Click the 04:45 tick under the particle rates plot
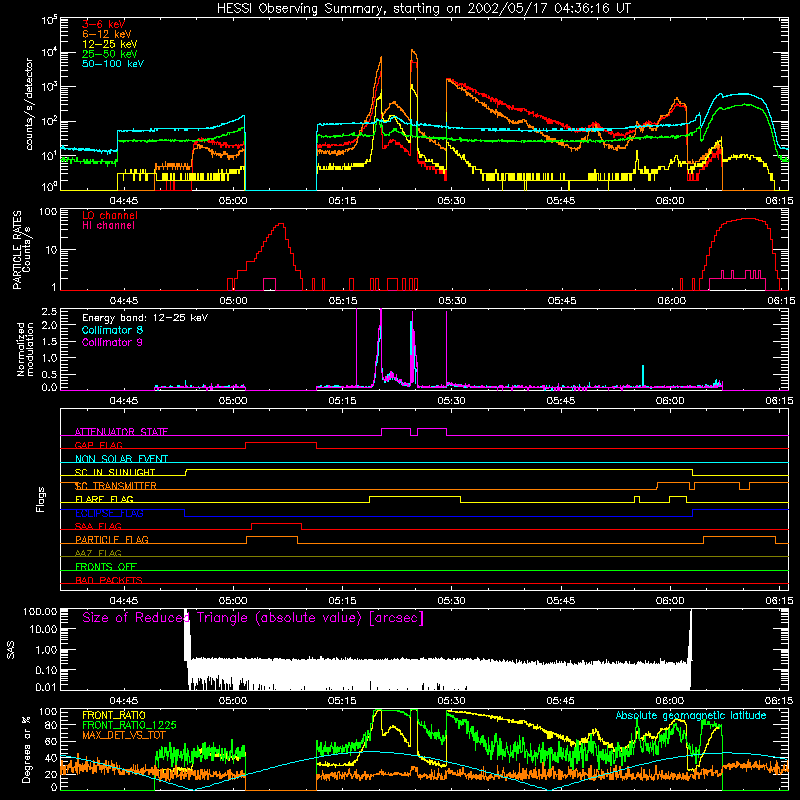800x800 pixels. pos(123,301)
